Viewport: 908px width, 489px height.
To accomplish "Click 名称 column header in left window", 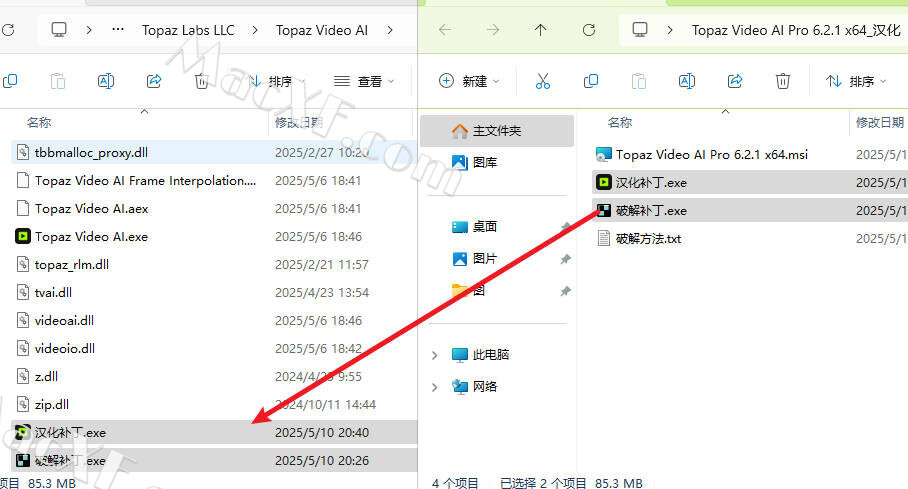I will pos(39,122).
